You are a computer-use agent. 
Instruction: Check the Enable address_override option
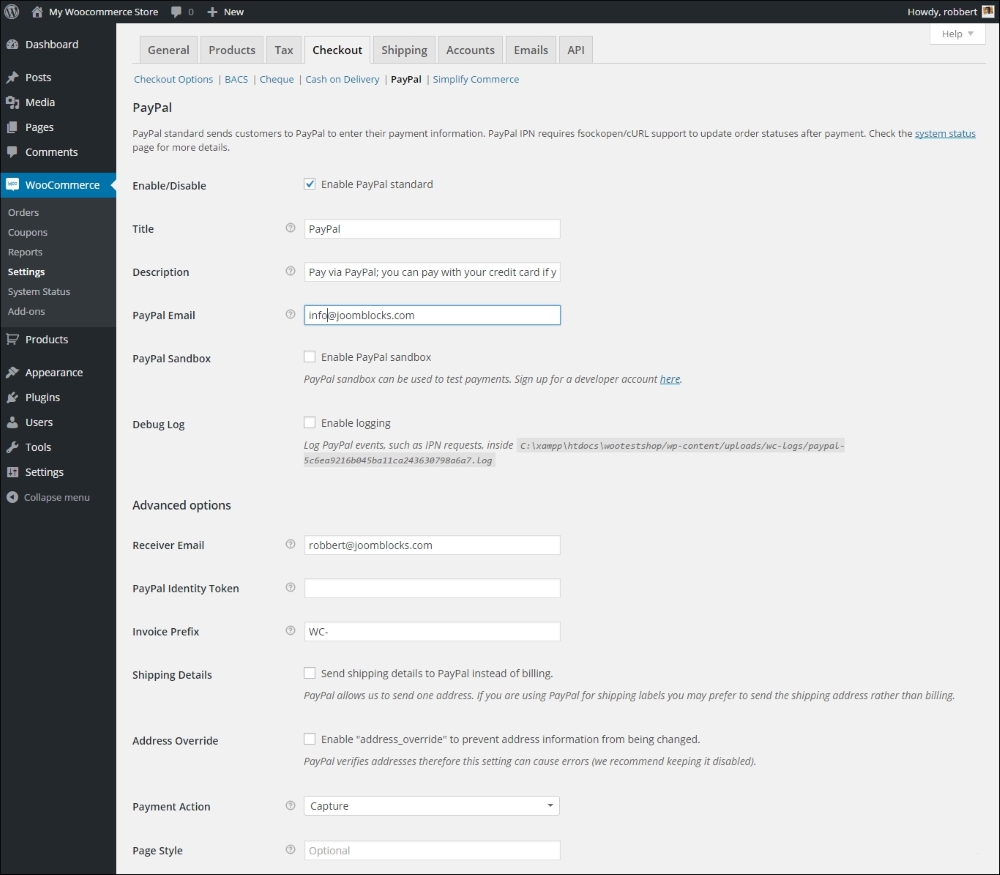click(x=310, y=739)
